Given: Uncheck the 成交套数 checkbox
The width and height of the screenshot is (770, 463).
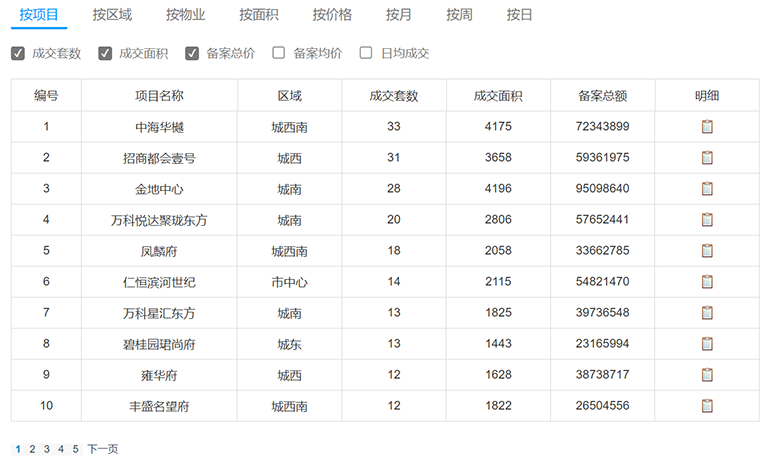Looking at the screenshot, I should (x=18, y=53).
